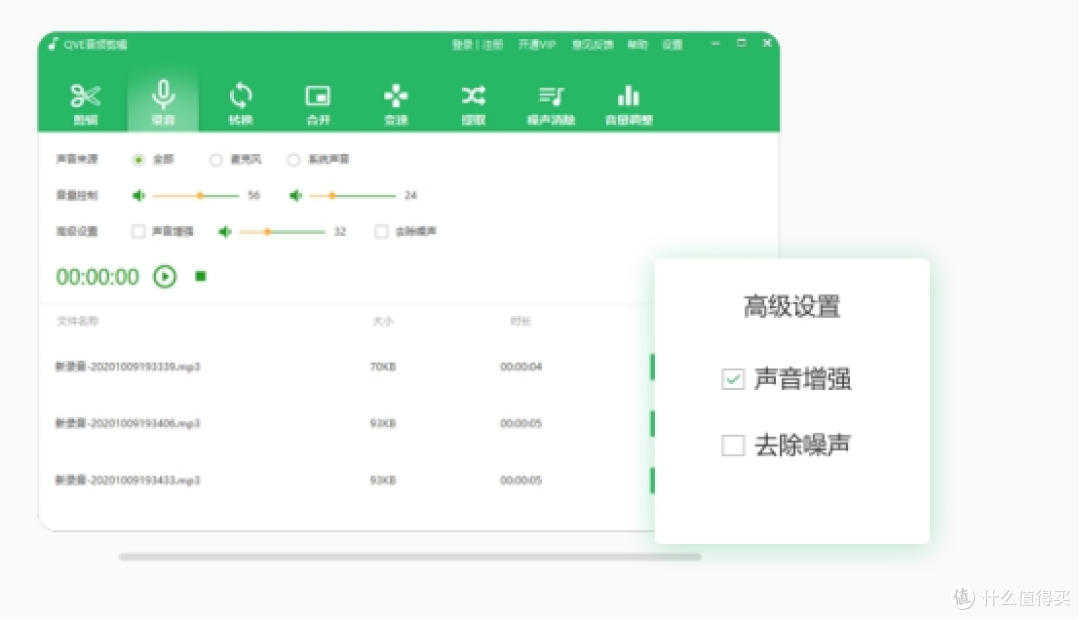Mute speaker icon beside the 24 volume slider
The height and width of the screenshot is (620, 1080).
(x=295, y=196)
